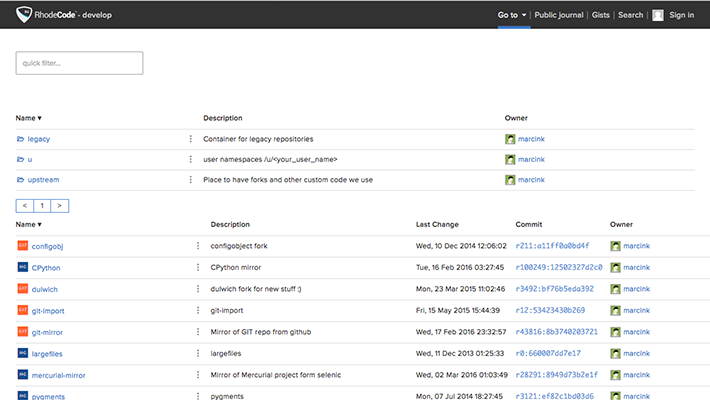Click marcink avatar in CPython row
Image resolution: width=710 pixels, height=400 pixels.
point(615,267)
